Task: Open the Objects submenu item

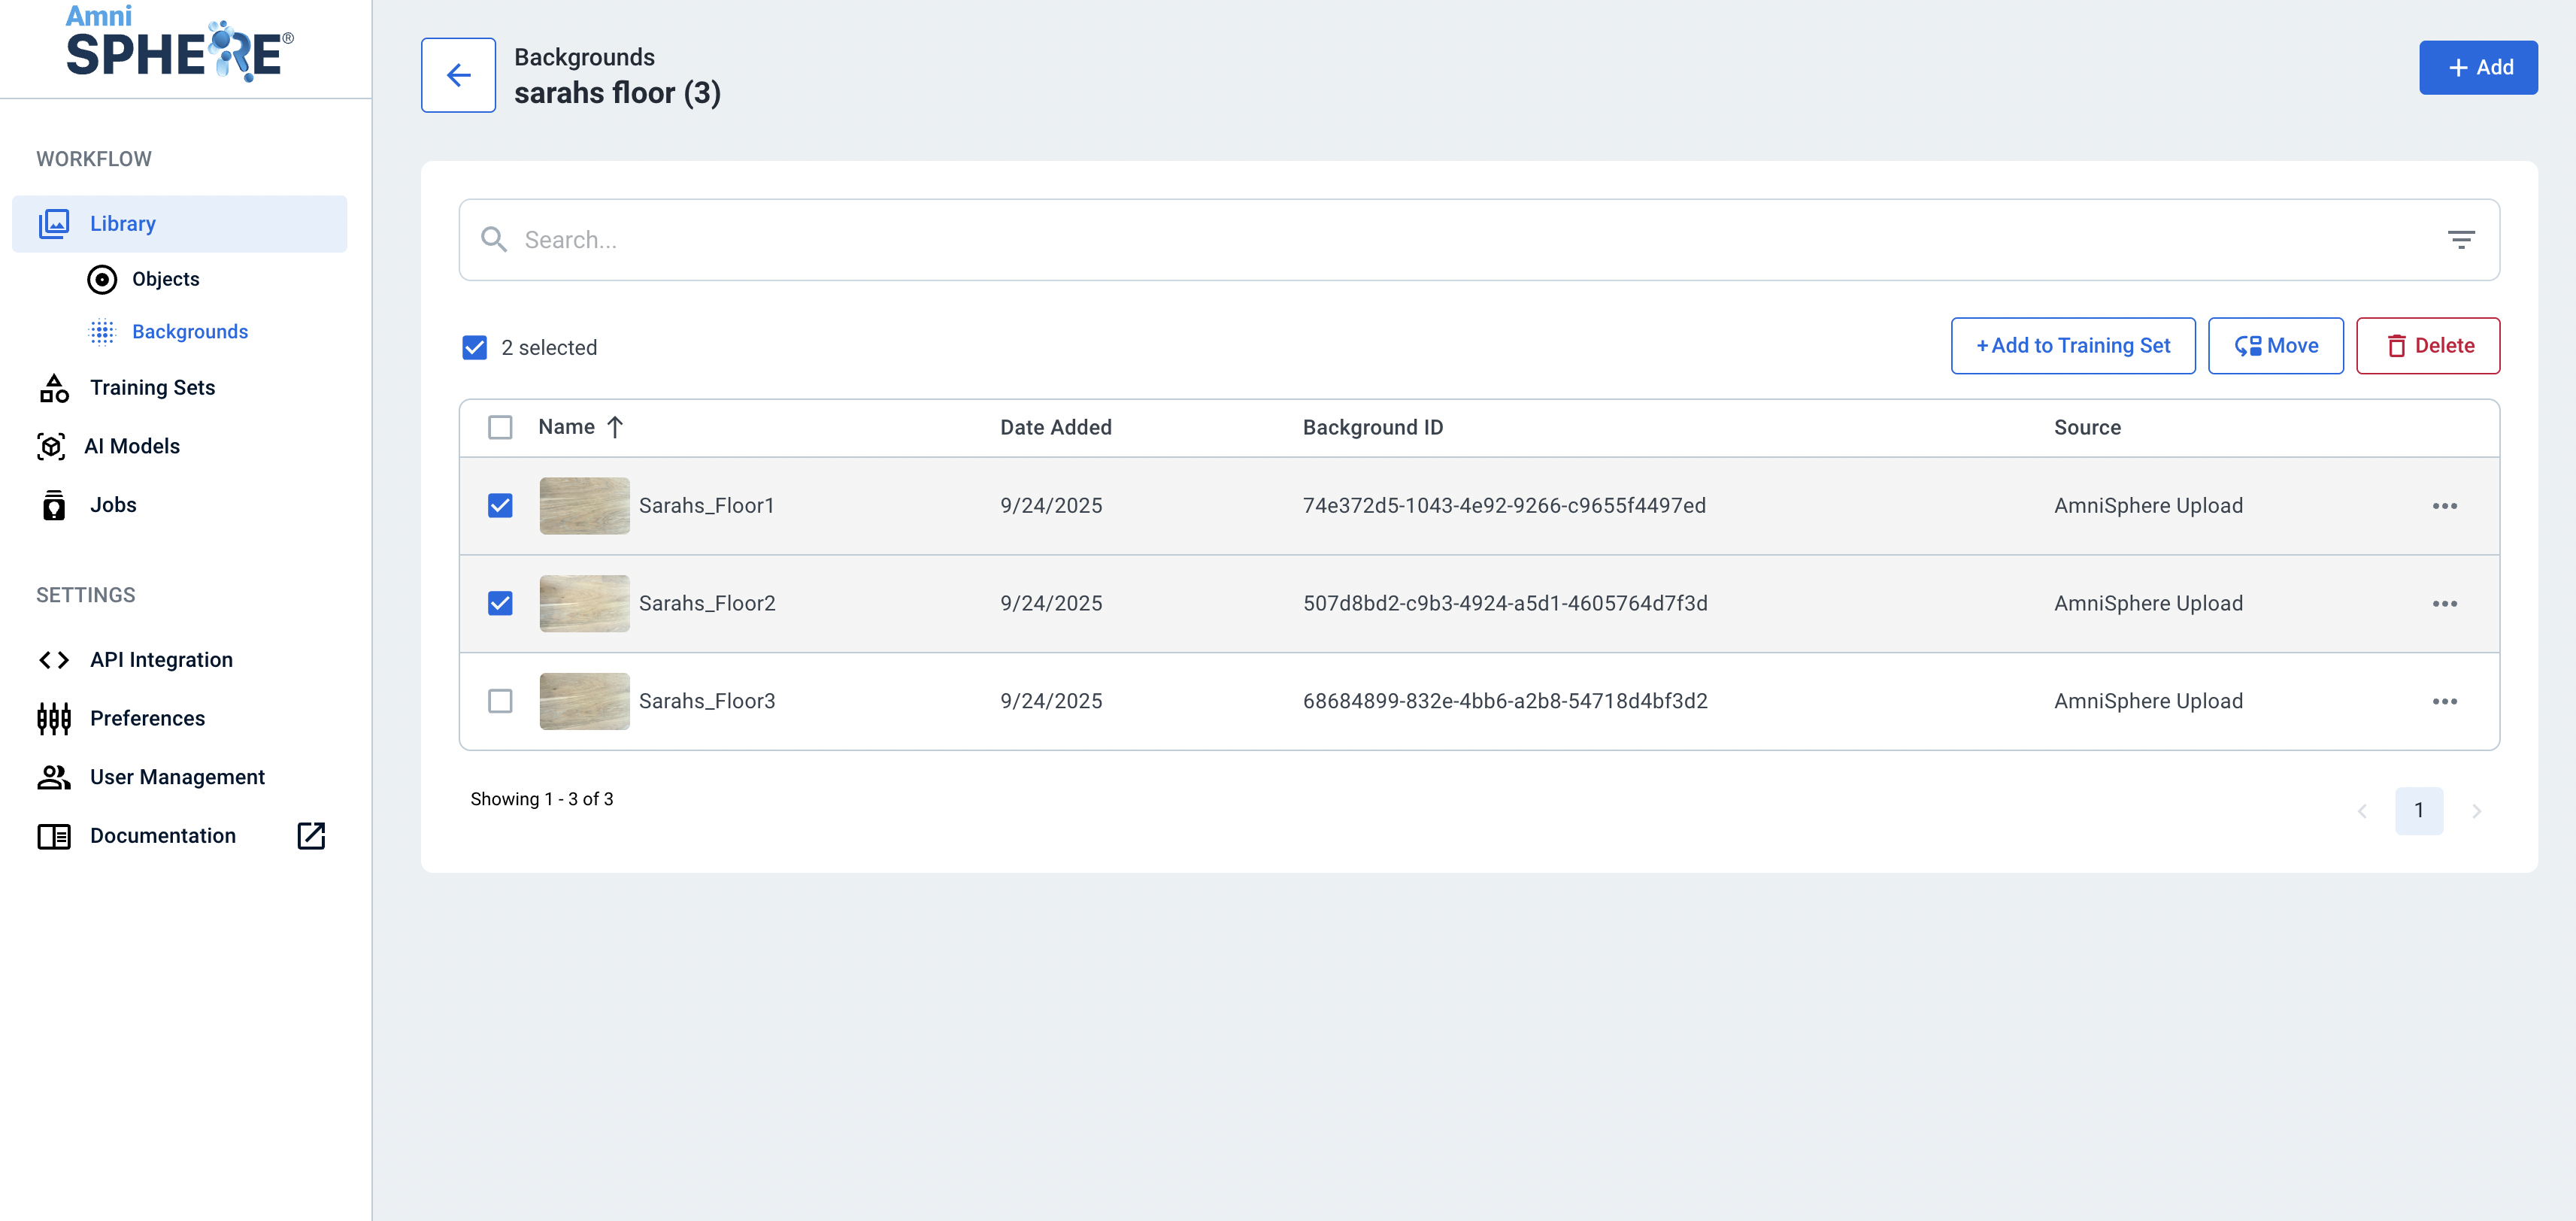Action: [166, 280]
